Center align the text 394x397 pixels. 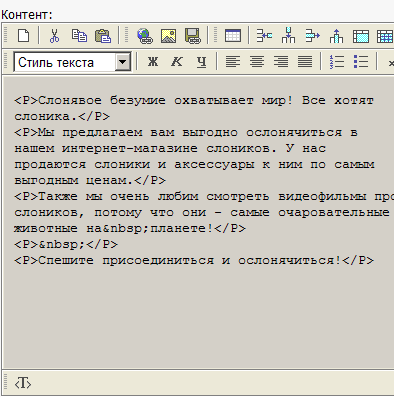coord(257,62)
